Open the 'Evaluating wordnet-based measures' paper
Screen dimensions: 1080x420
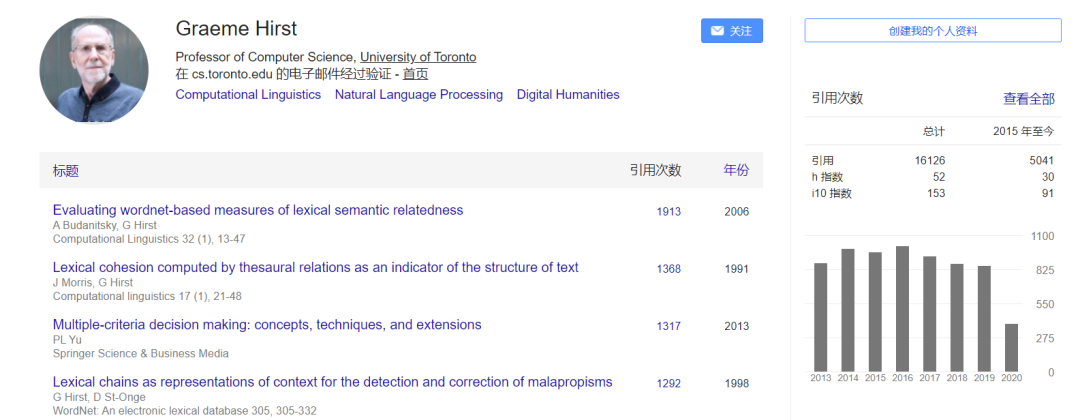tap(258, 210)
